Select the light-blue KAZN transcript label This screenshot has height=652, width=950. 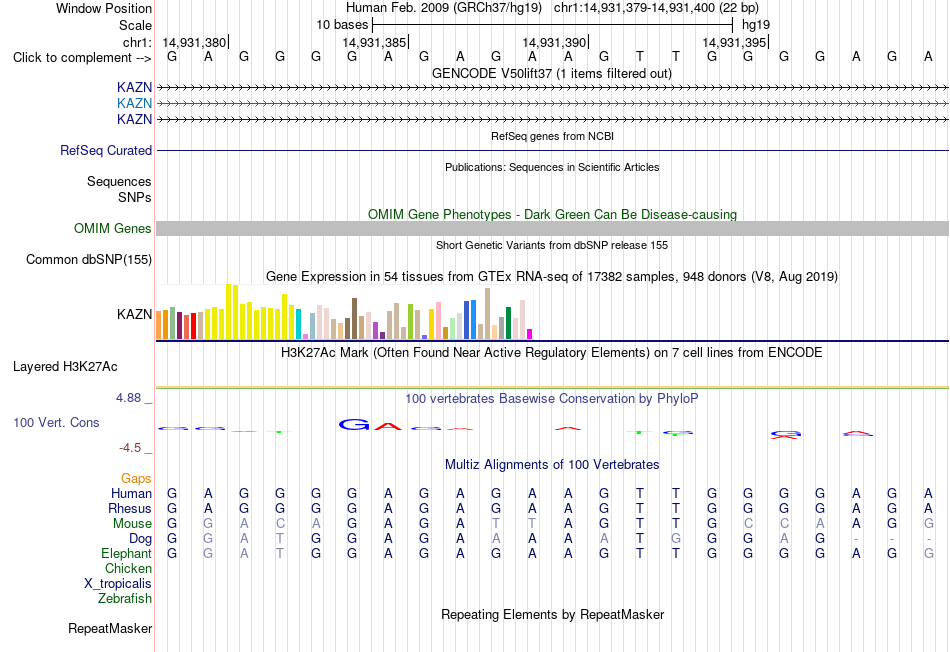point(134,104)
